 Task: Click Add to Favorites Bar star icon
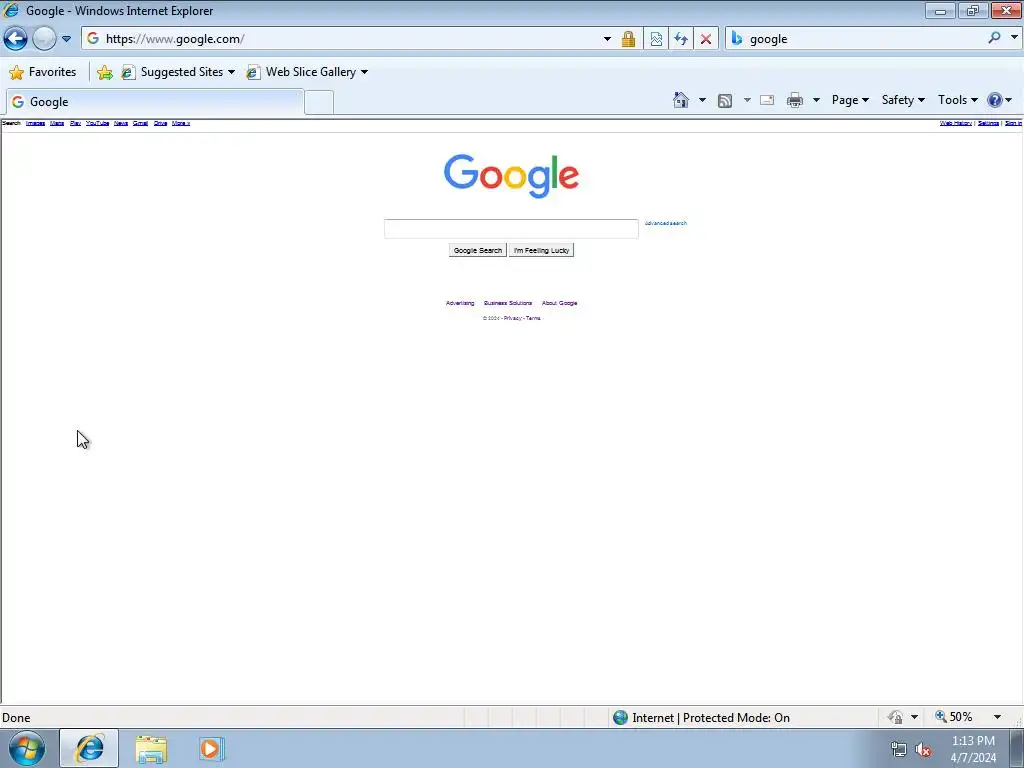click(x=104, y=72)
